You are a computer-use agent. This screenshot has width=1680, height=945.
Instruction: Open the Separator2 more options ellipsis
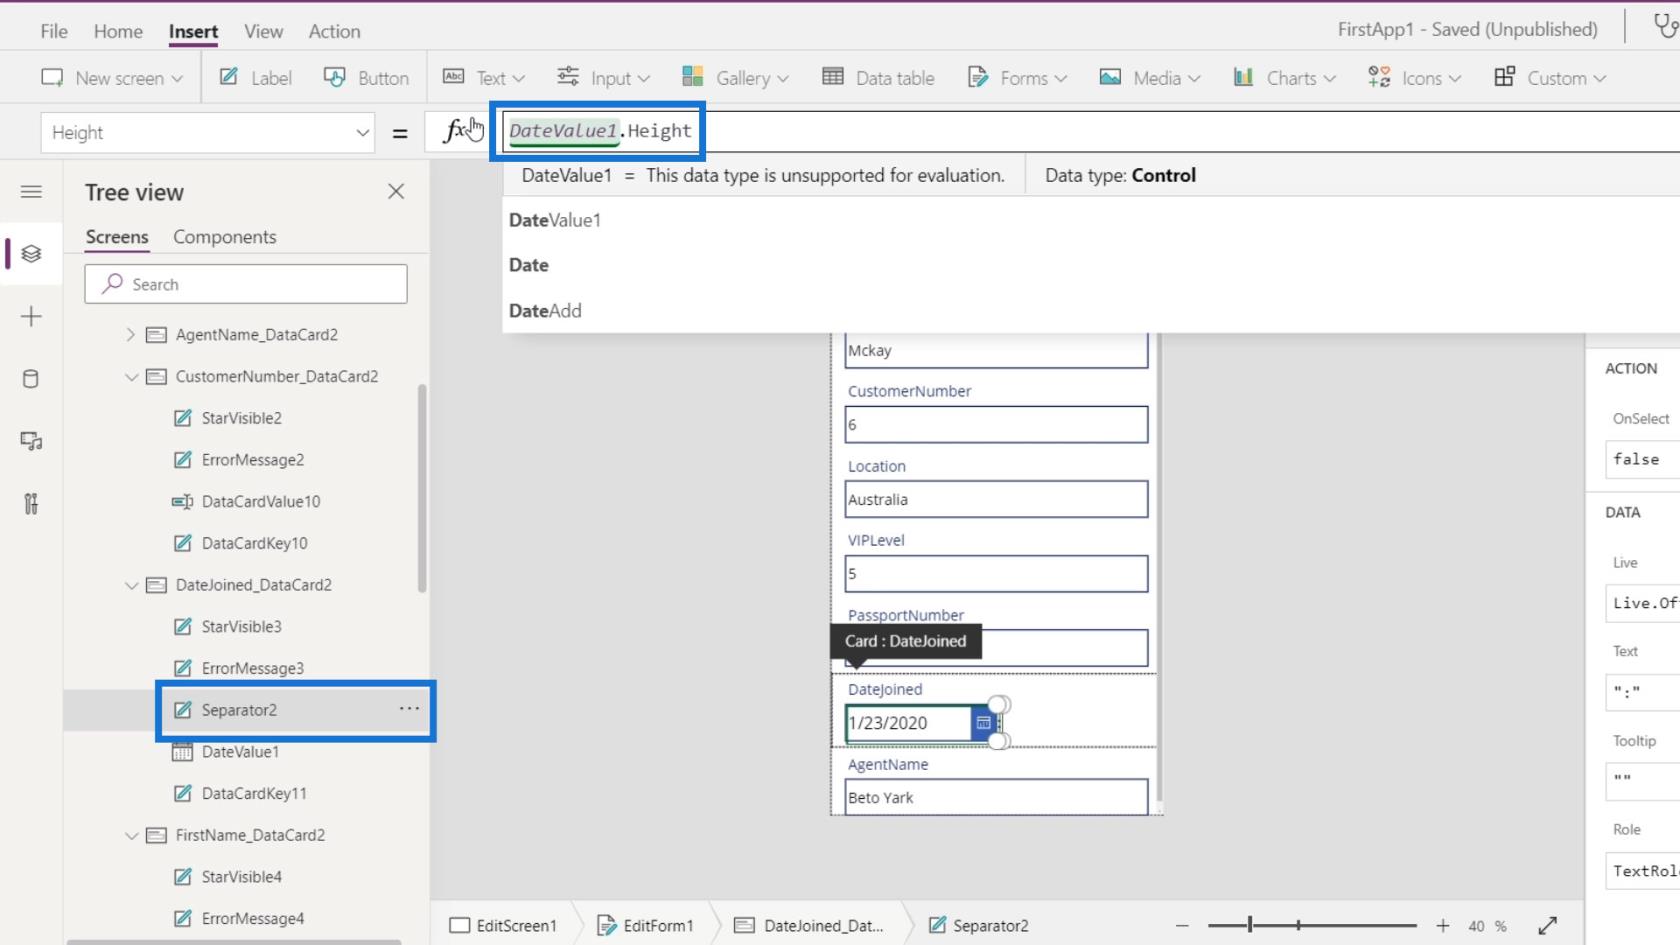point(409,709)
